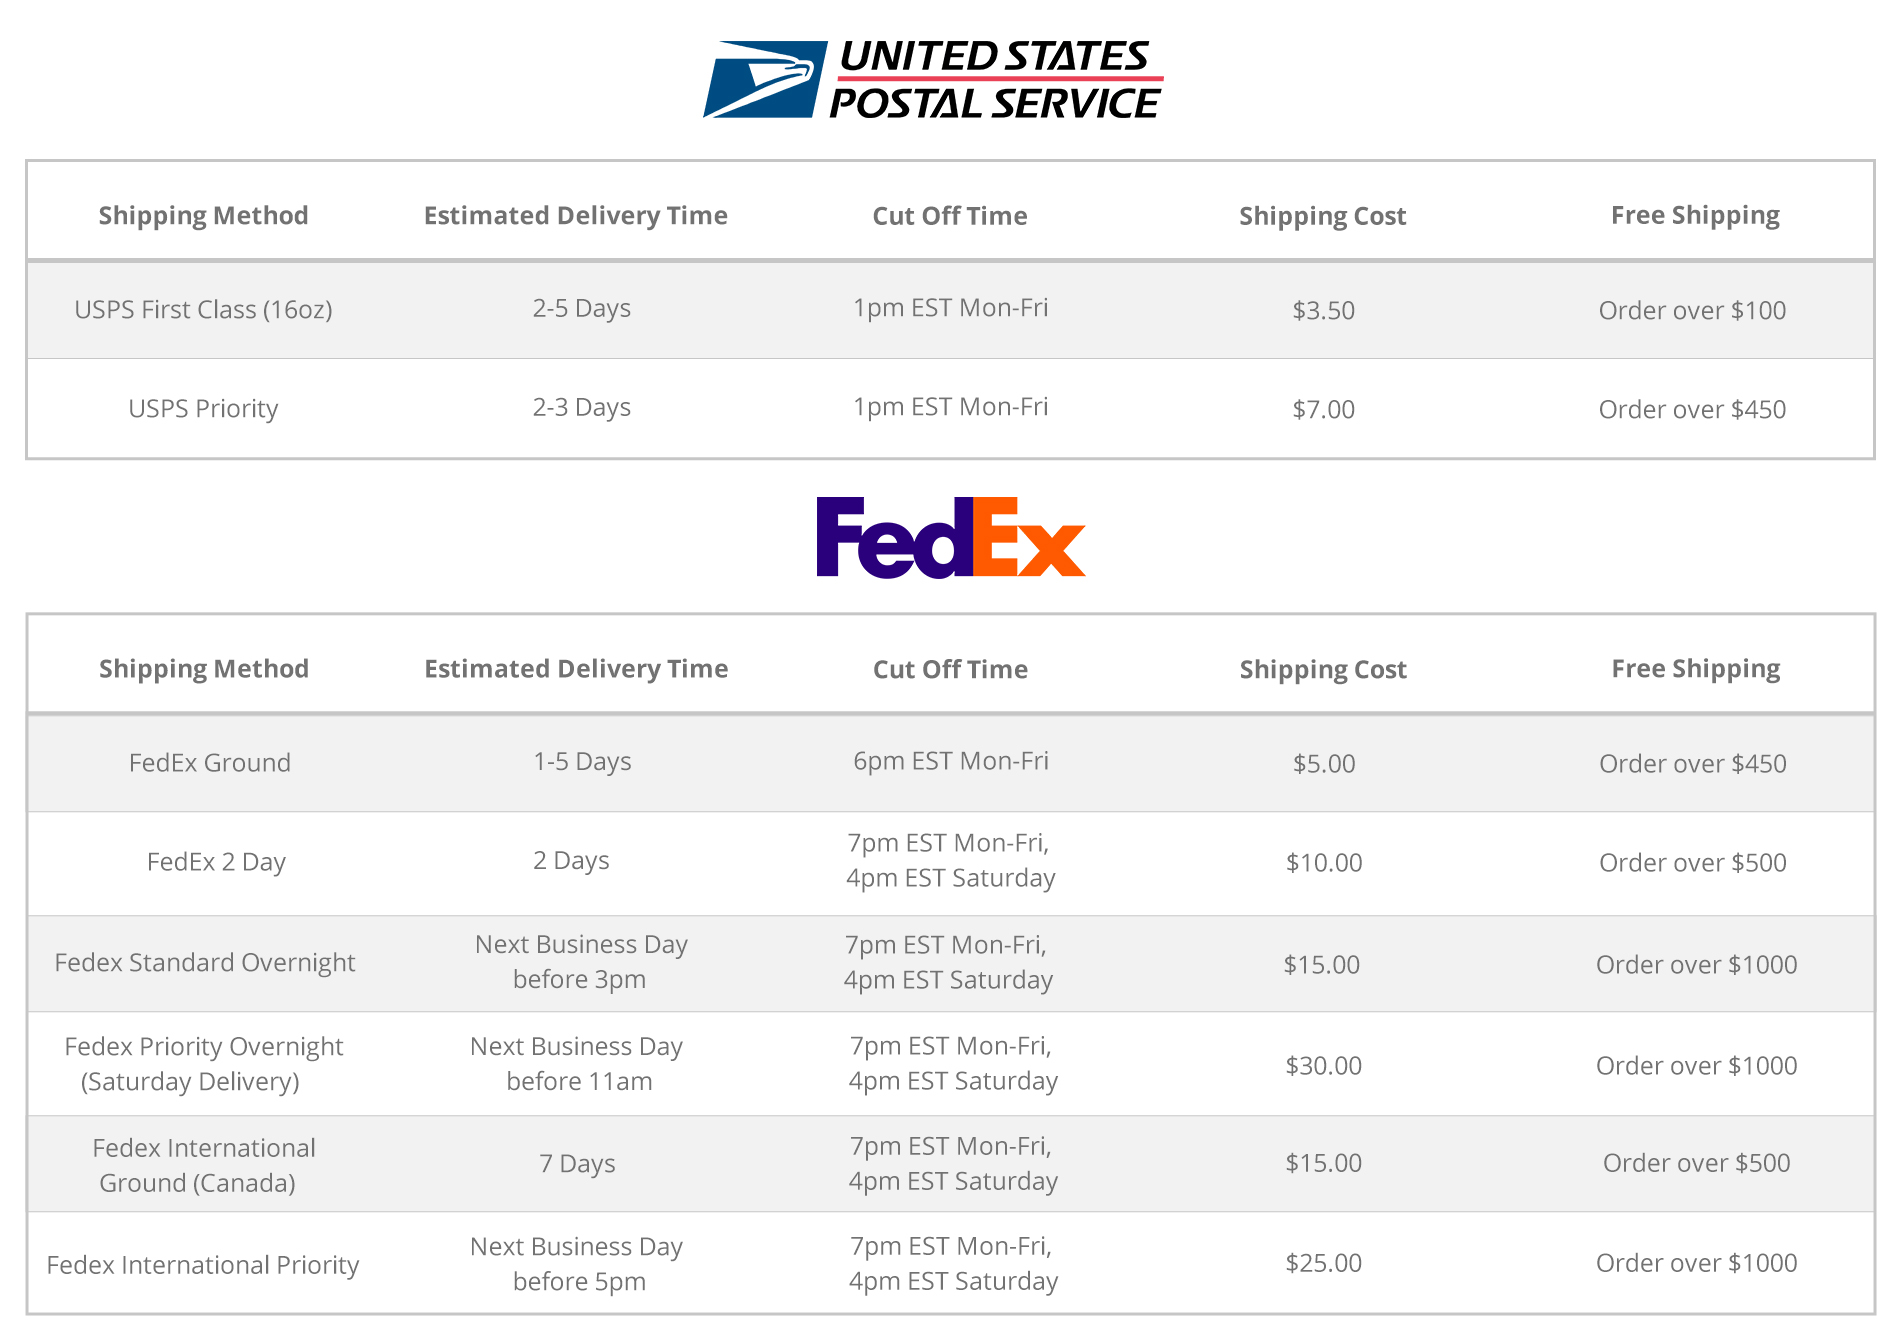Click the FedEx logo
1900x1334 pixels.
[x=951, y=537]
